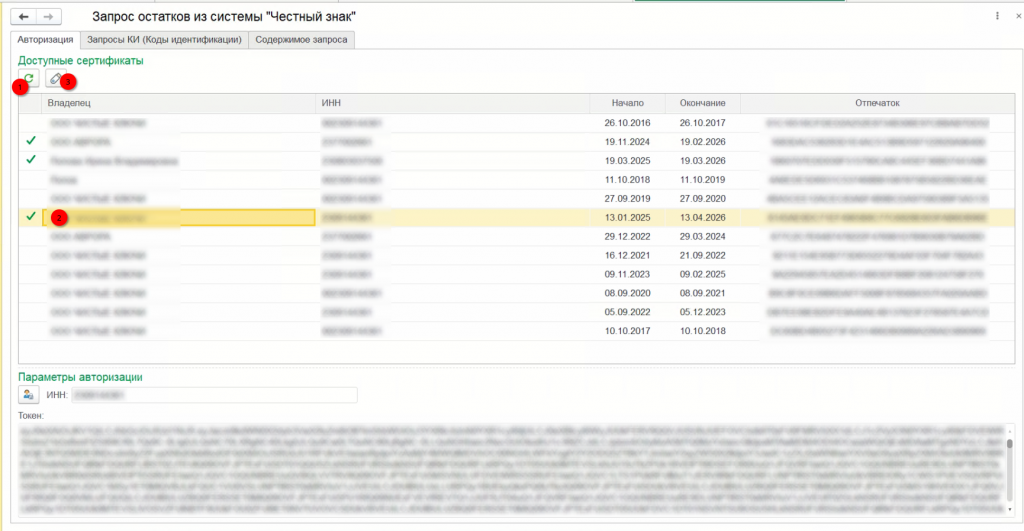Open the three-dot more menu

coord(997,16)
